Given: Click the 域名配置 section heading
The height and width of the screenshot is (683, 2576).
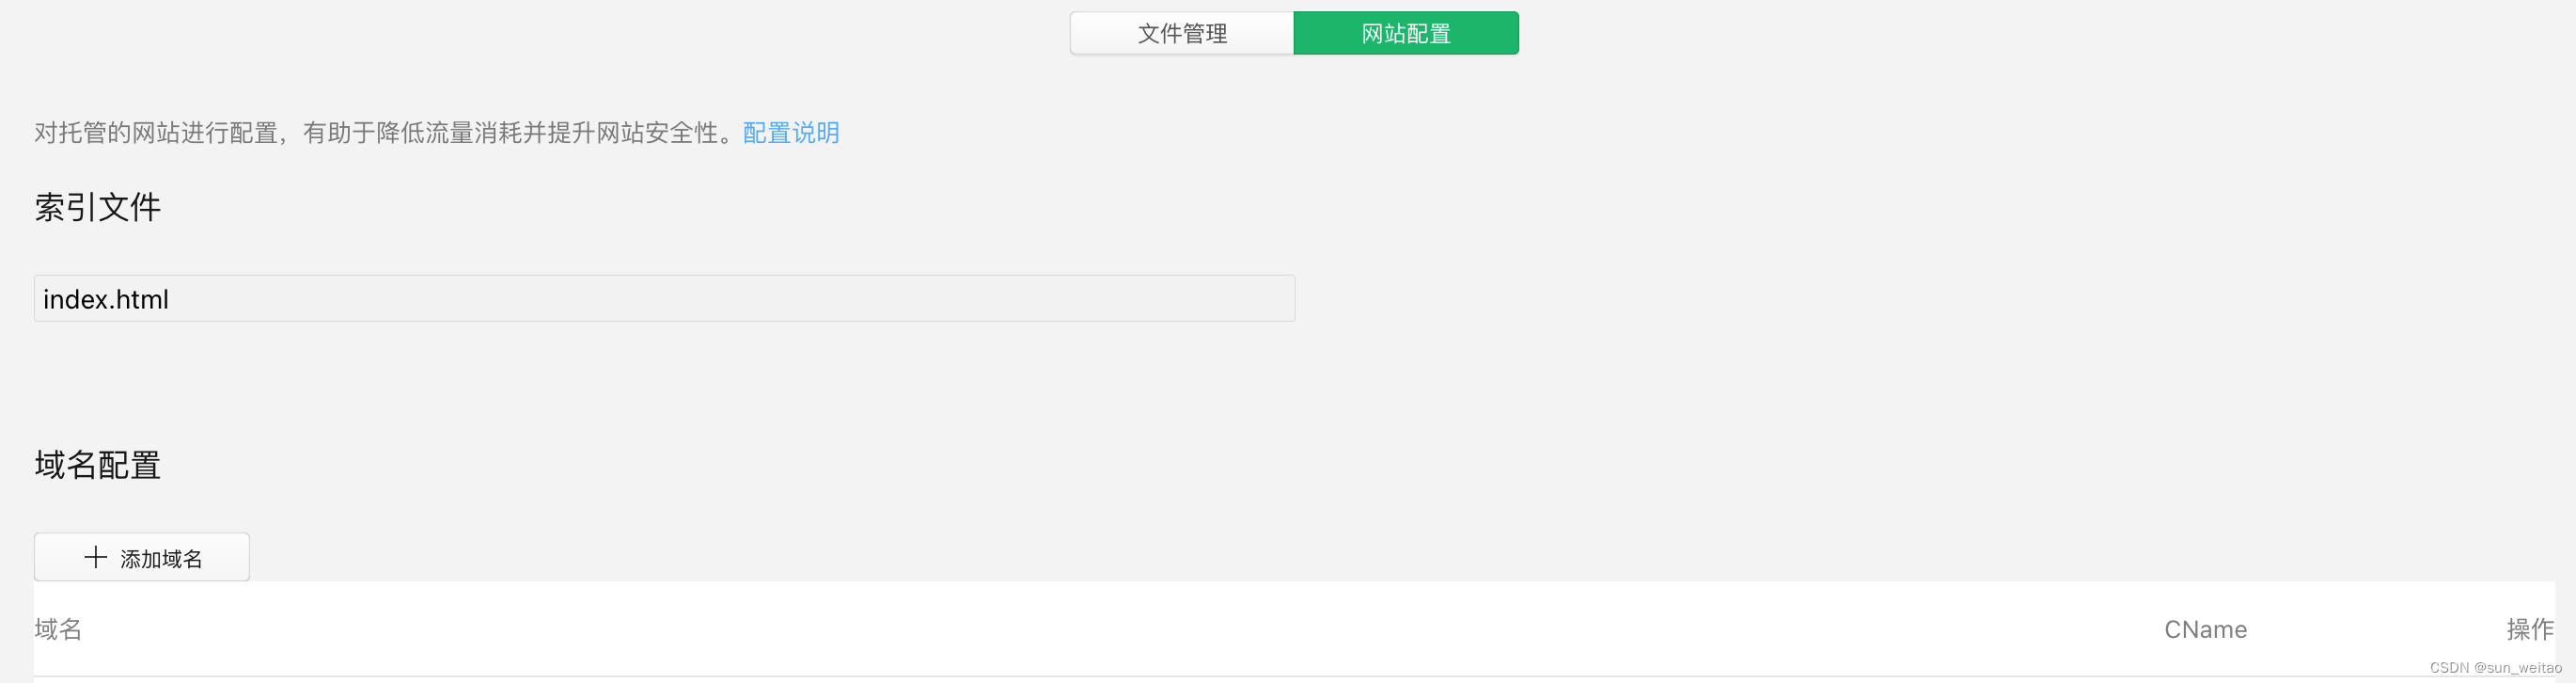Looking at the screenshot, I should coord(97,465).
